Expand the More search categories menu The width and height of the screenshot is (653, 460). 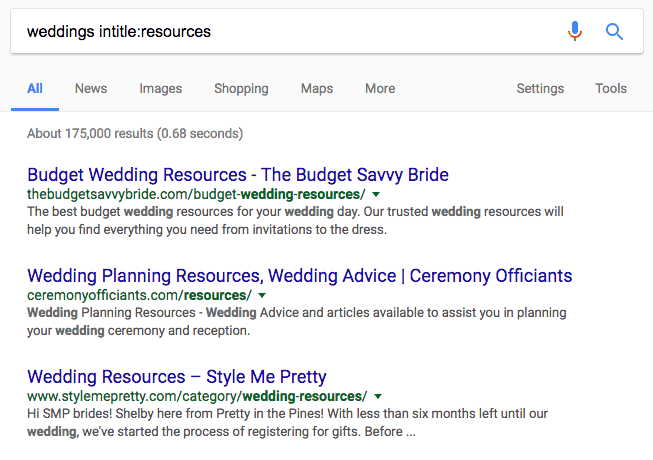(x=380, y=88)
